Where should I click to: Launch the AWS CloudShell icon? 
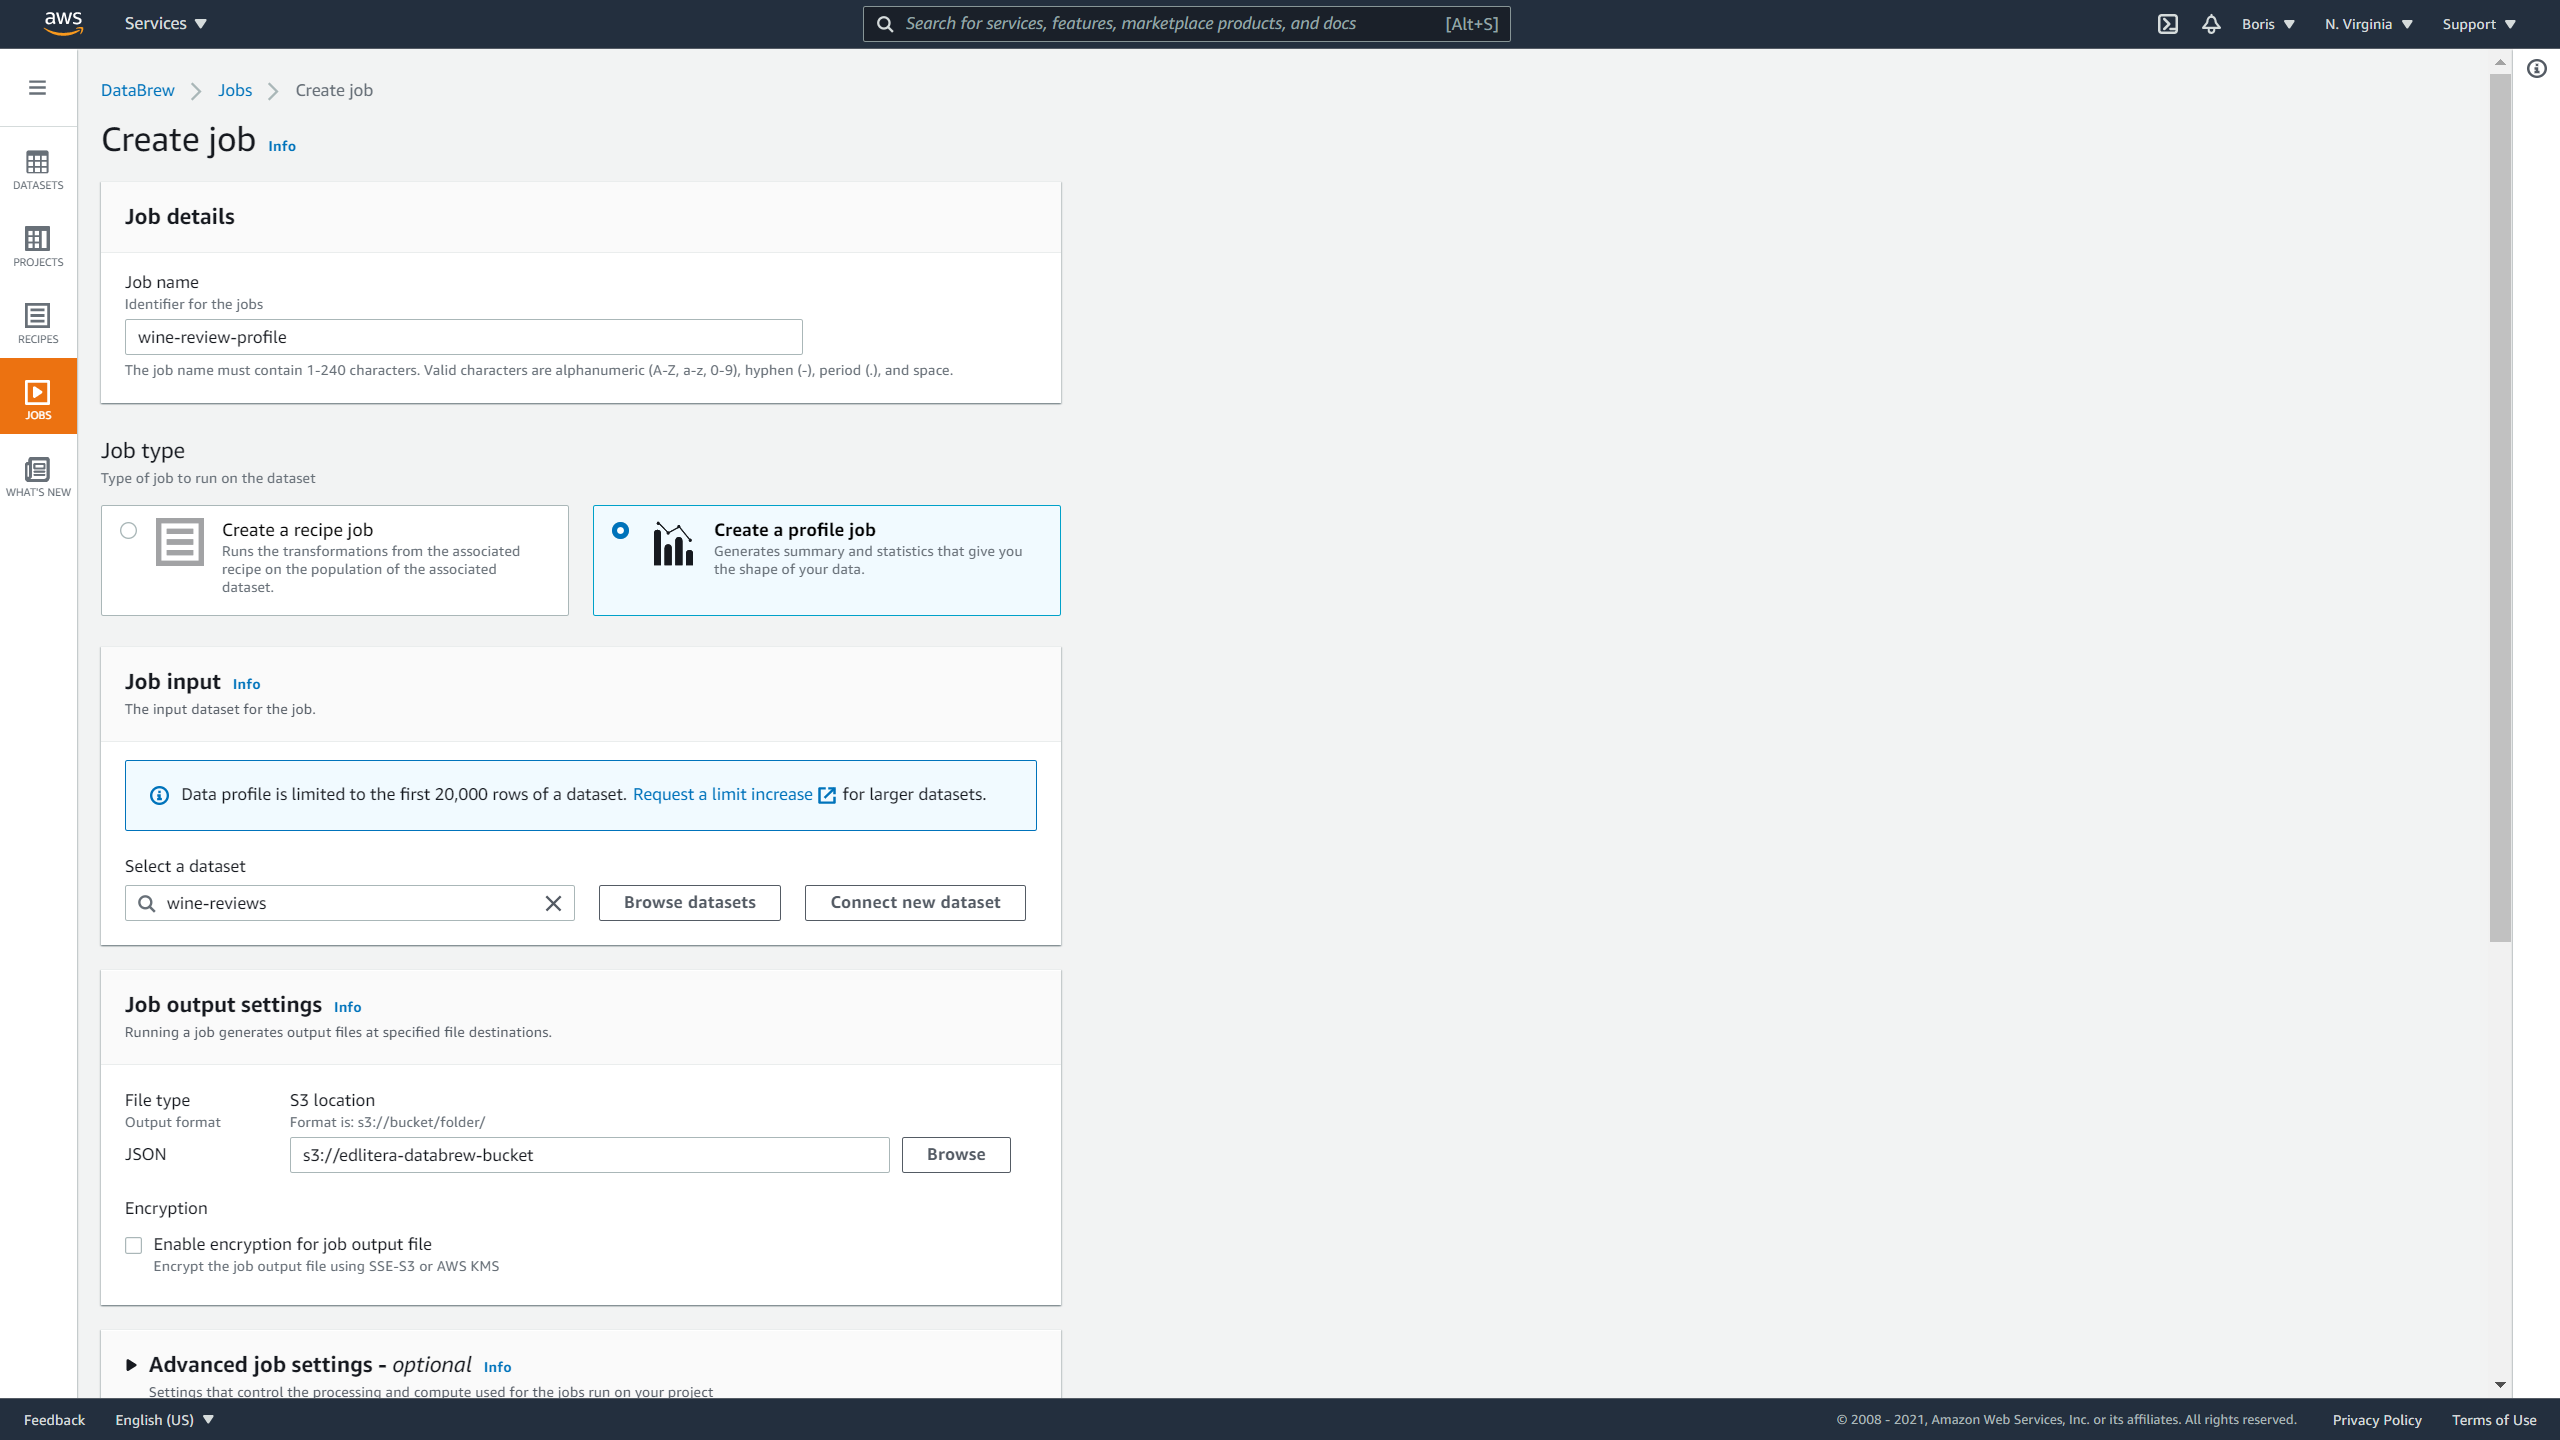pyautogui.click(x=2167, y=24)
